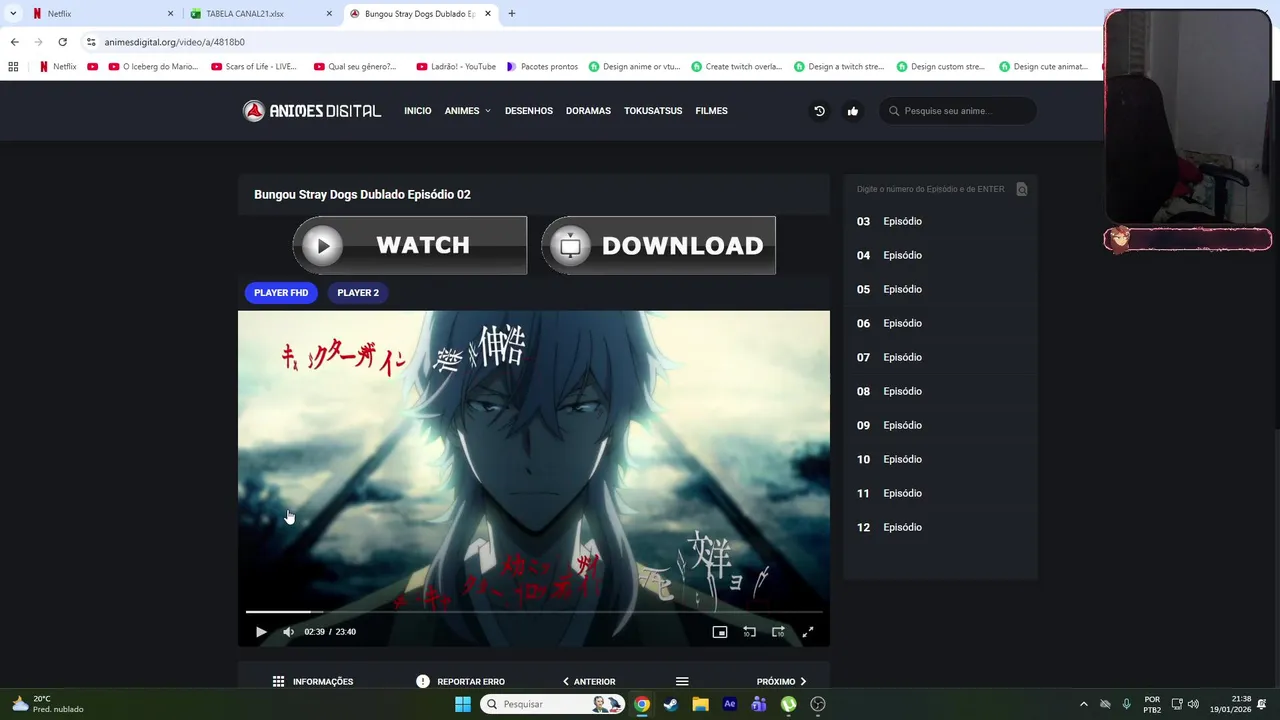This screenshot has height=720, width=1280.
Task: Click the episode number search icon
Action: (x=1021, y=189)
